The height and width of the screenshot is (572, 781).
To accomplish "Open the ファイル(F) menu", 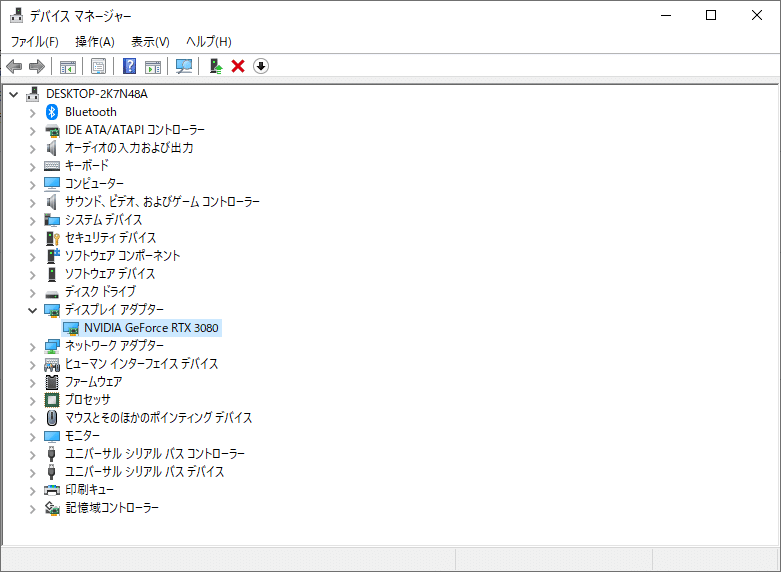I will click(x=34, y=42).
